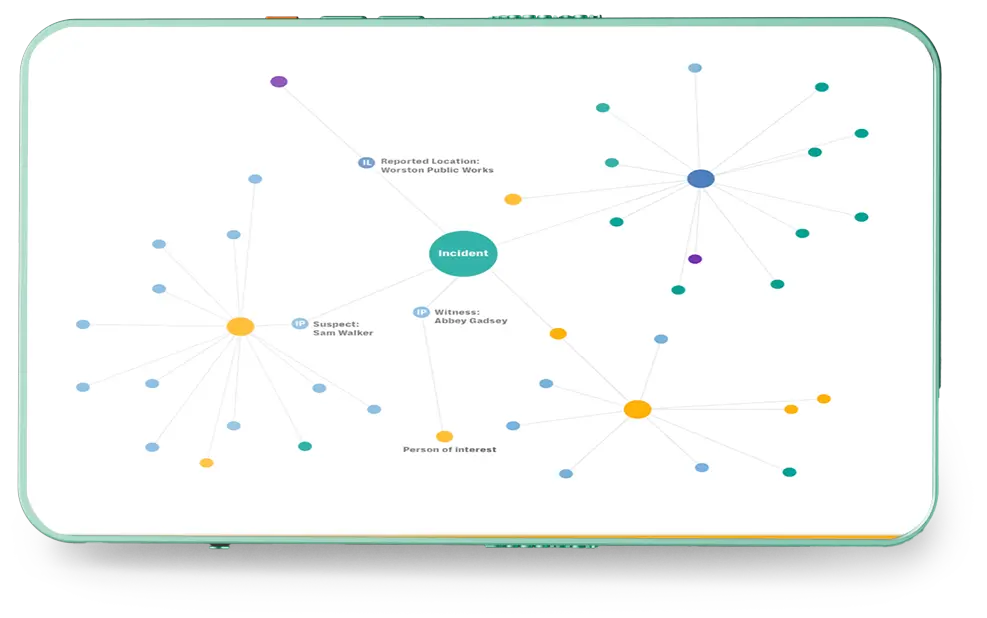Select the central Incident node

(x=463, y=254)
